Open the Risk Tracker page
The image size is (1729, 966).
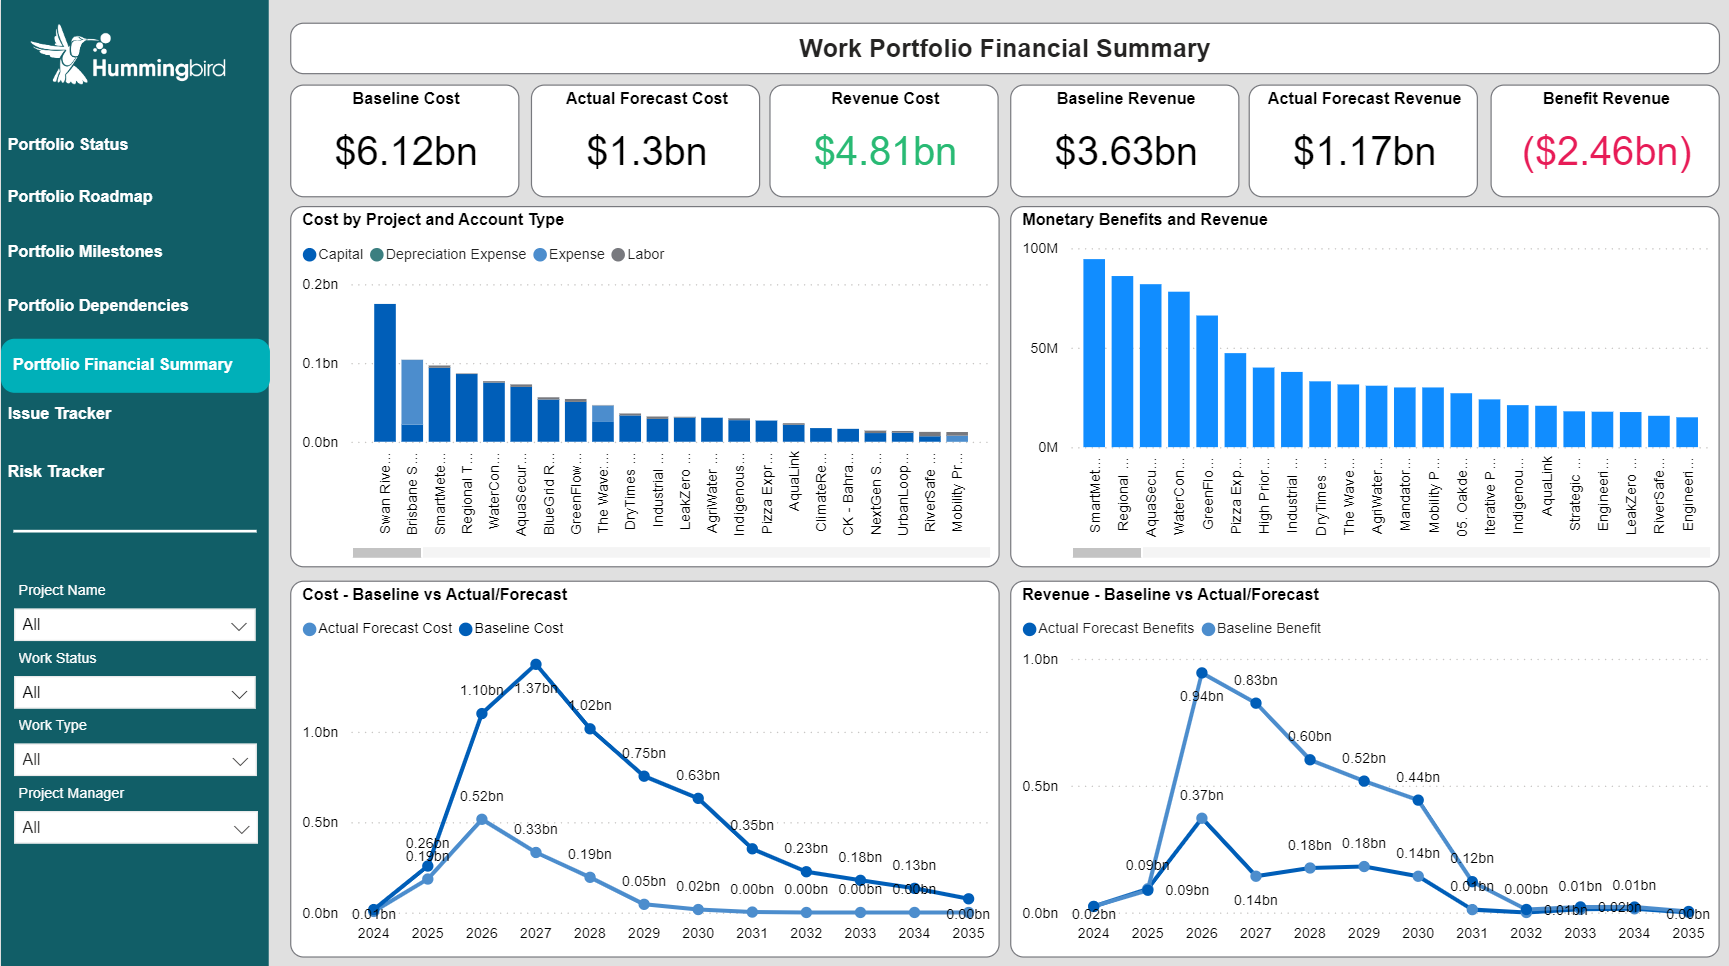pos(56,471)
